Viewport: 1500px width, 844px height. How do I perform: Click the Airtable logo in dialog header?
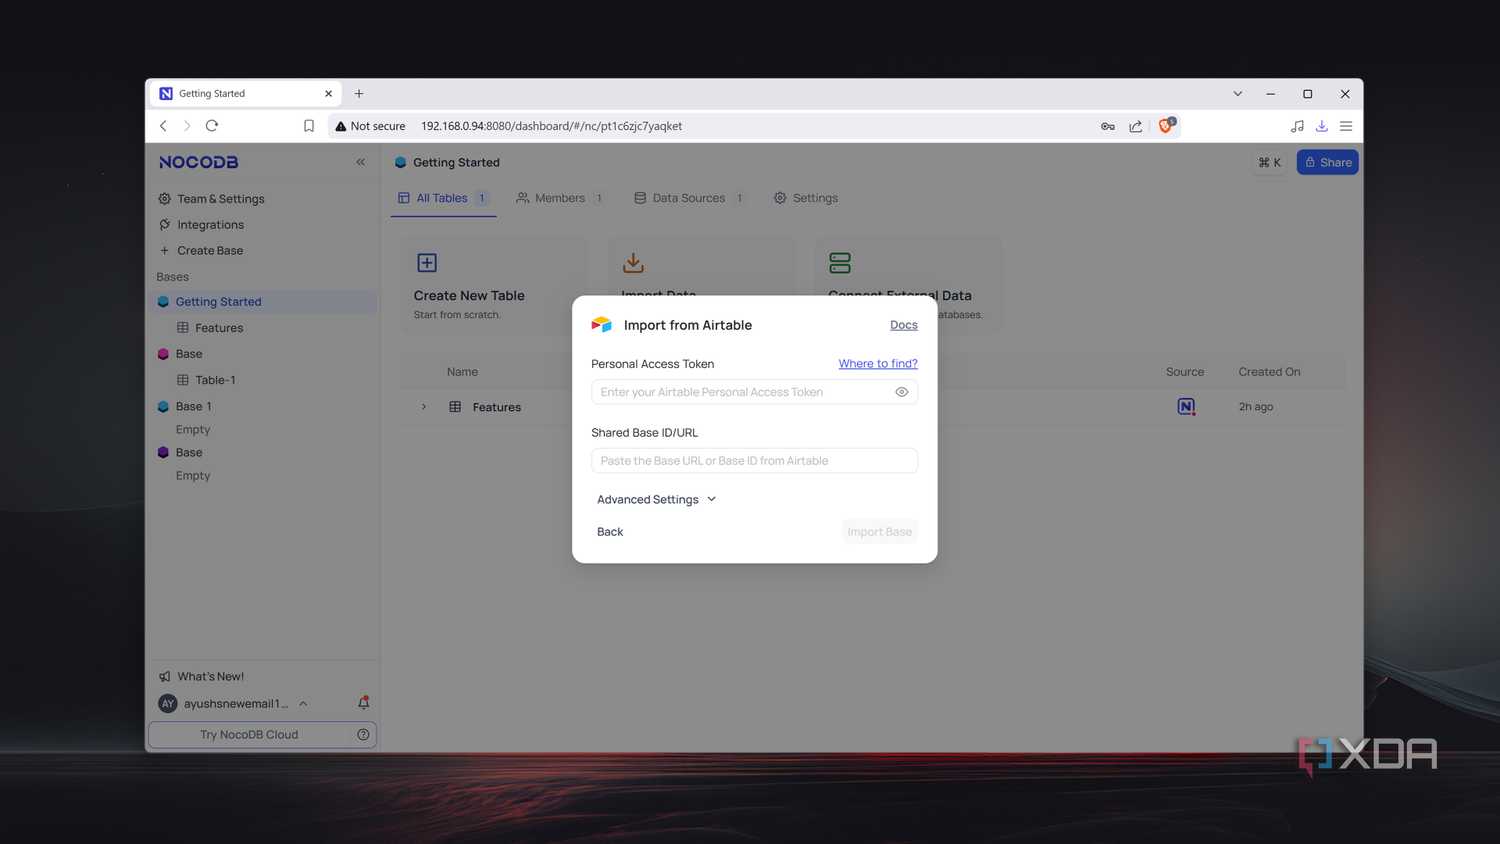click(x=601, y=325)
